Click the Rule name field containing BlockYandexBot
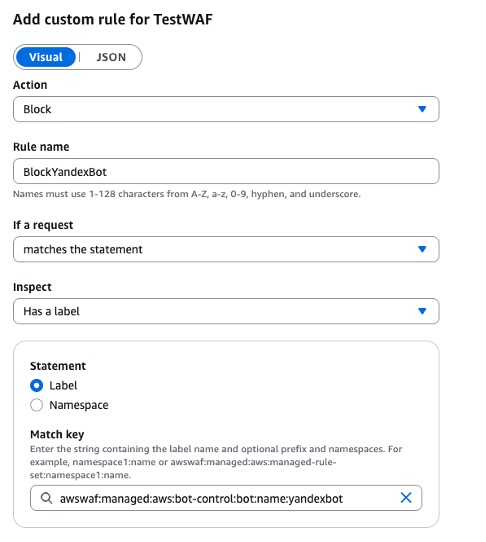 click(x=226, y=171)
